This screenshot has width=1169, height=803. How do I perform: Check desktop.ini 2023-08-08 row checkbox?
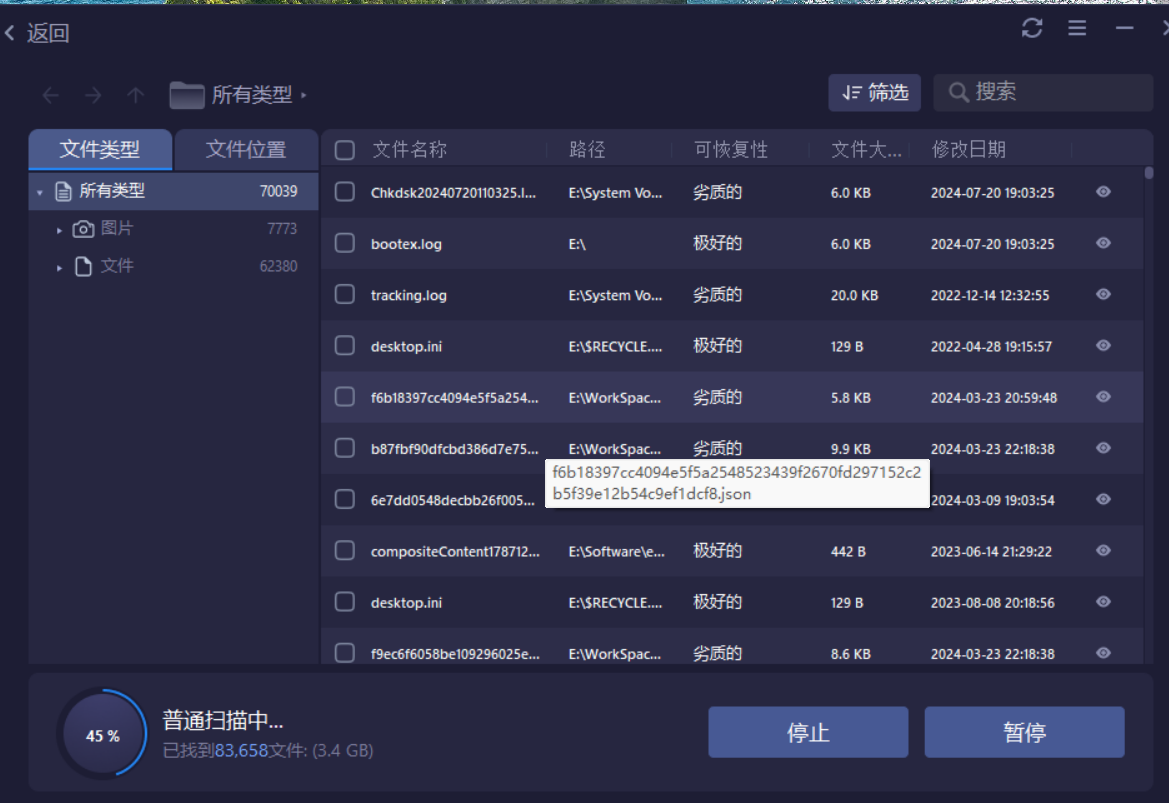coord(344,602)
